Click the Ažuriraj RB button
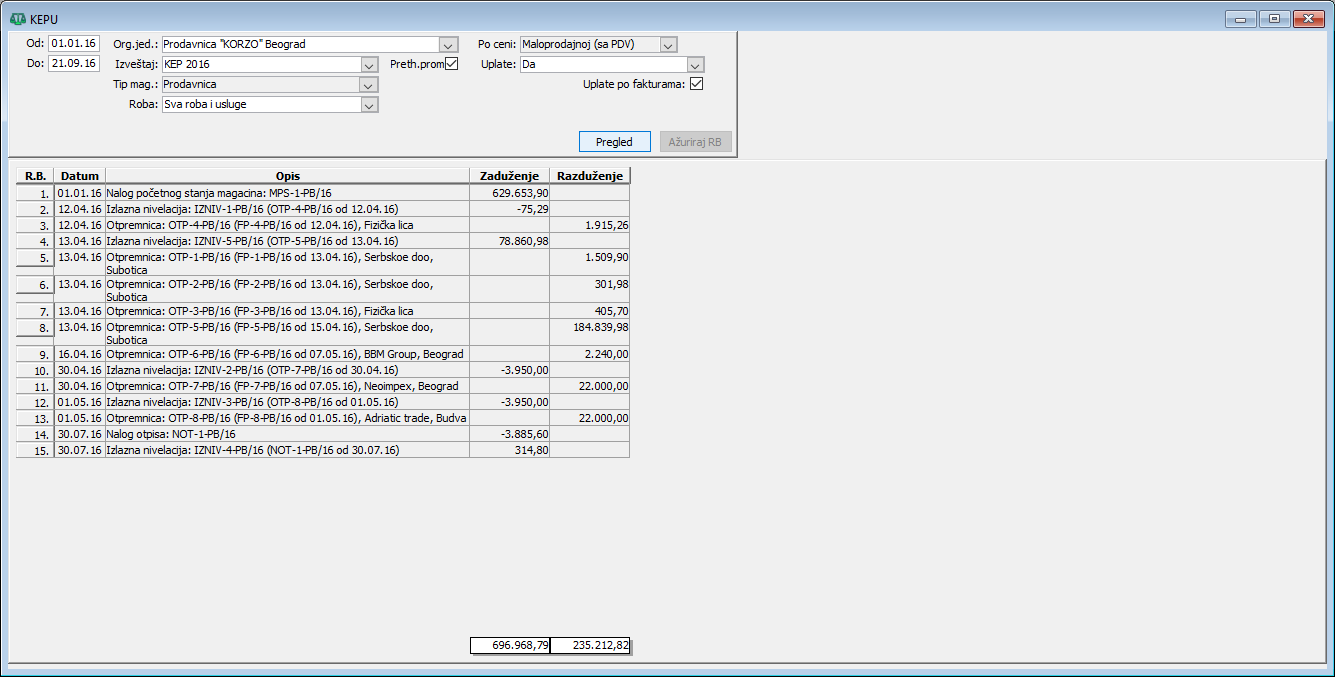 695,142
